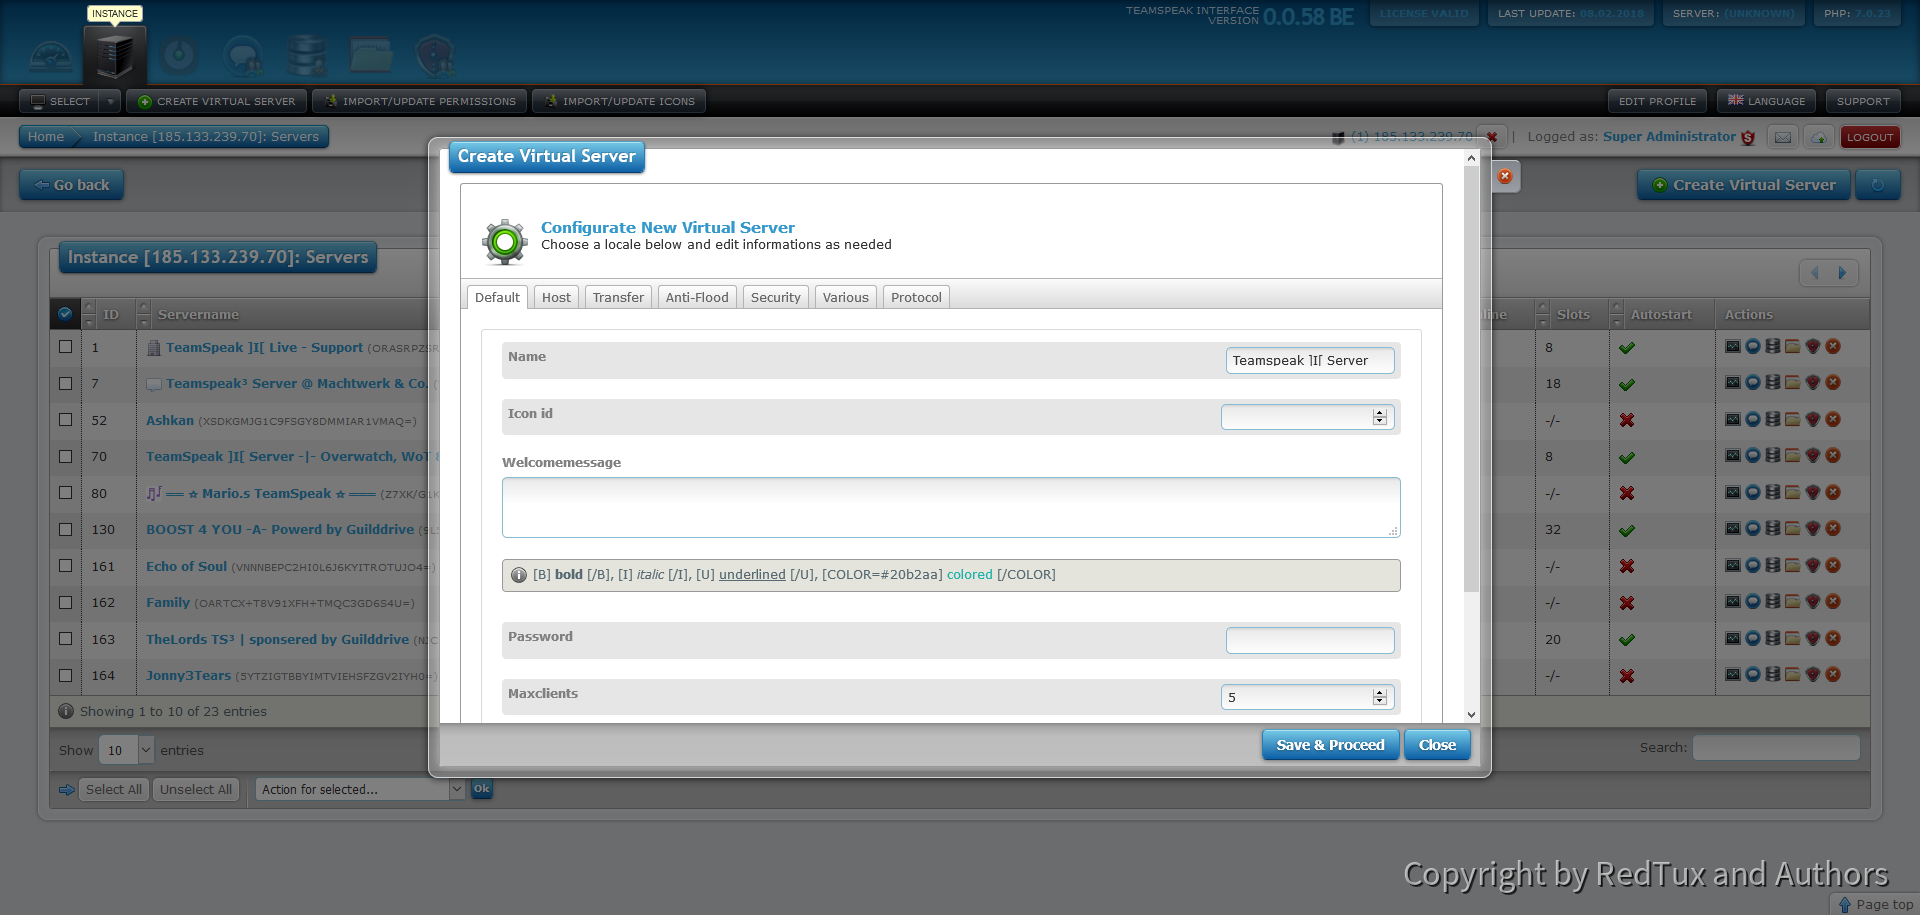Screen dimensions: 1920x915
Task: Click the dialog vertical scrollbar thumb
Action: 1471,378
